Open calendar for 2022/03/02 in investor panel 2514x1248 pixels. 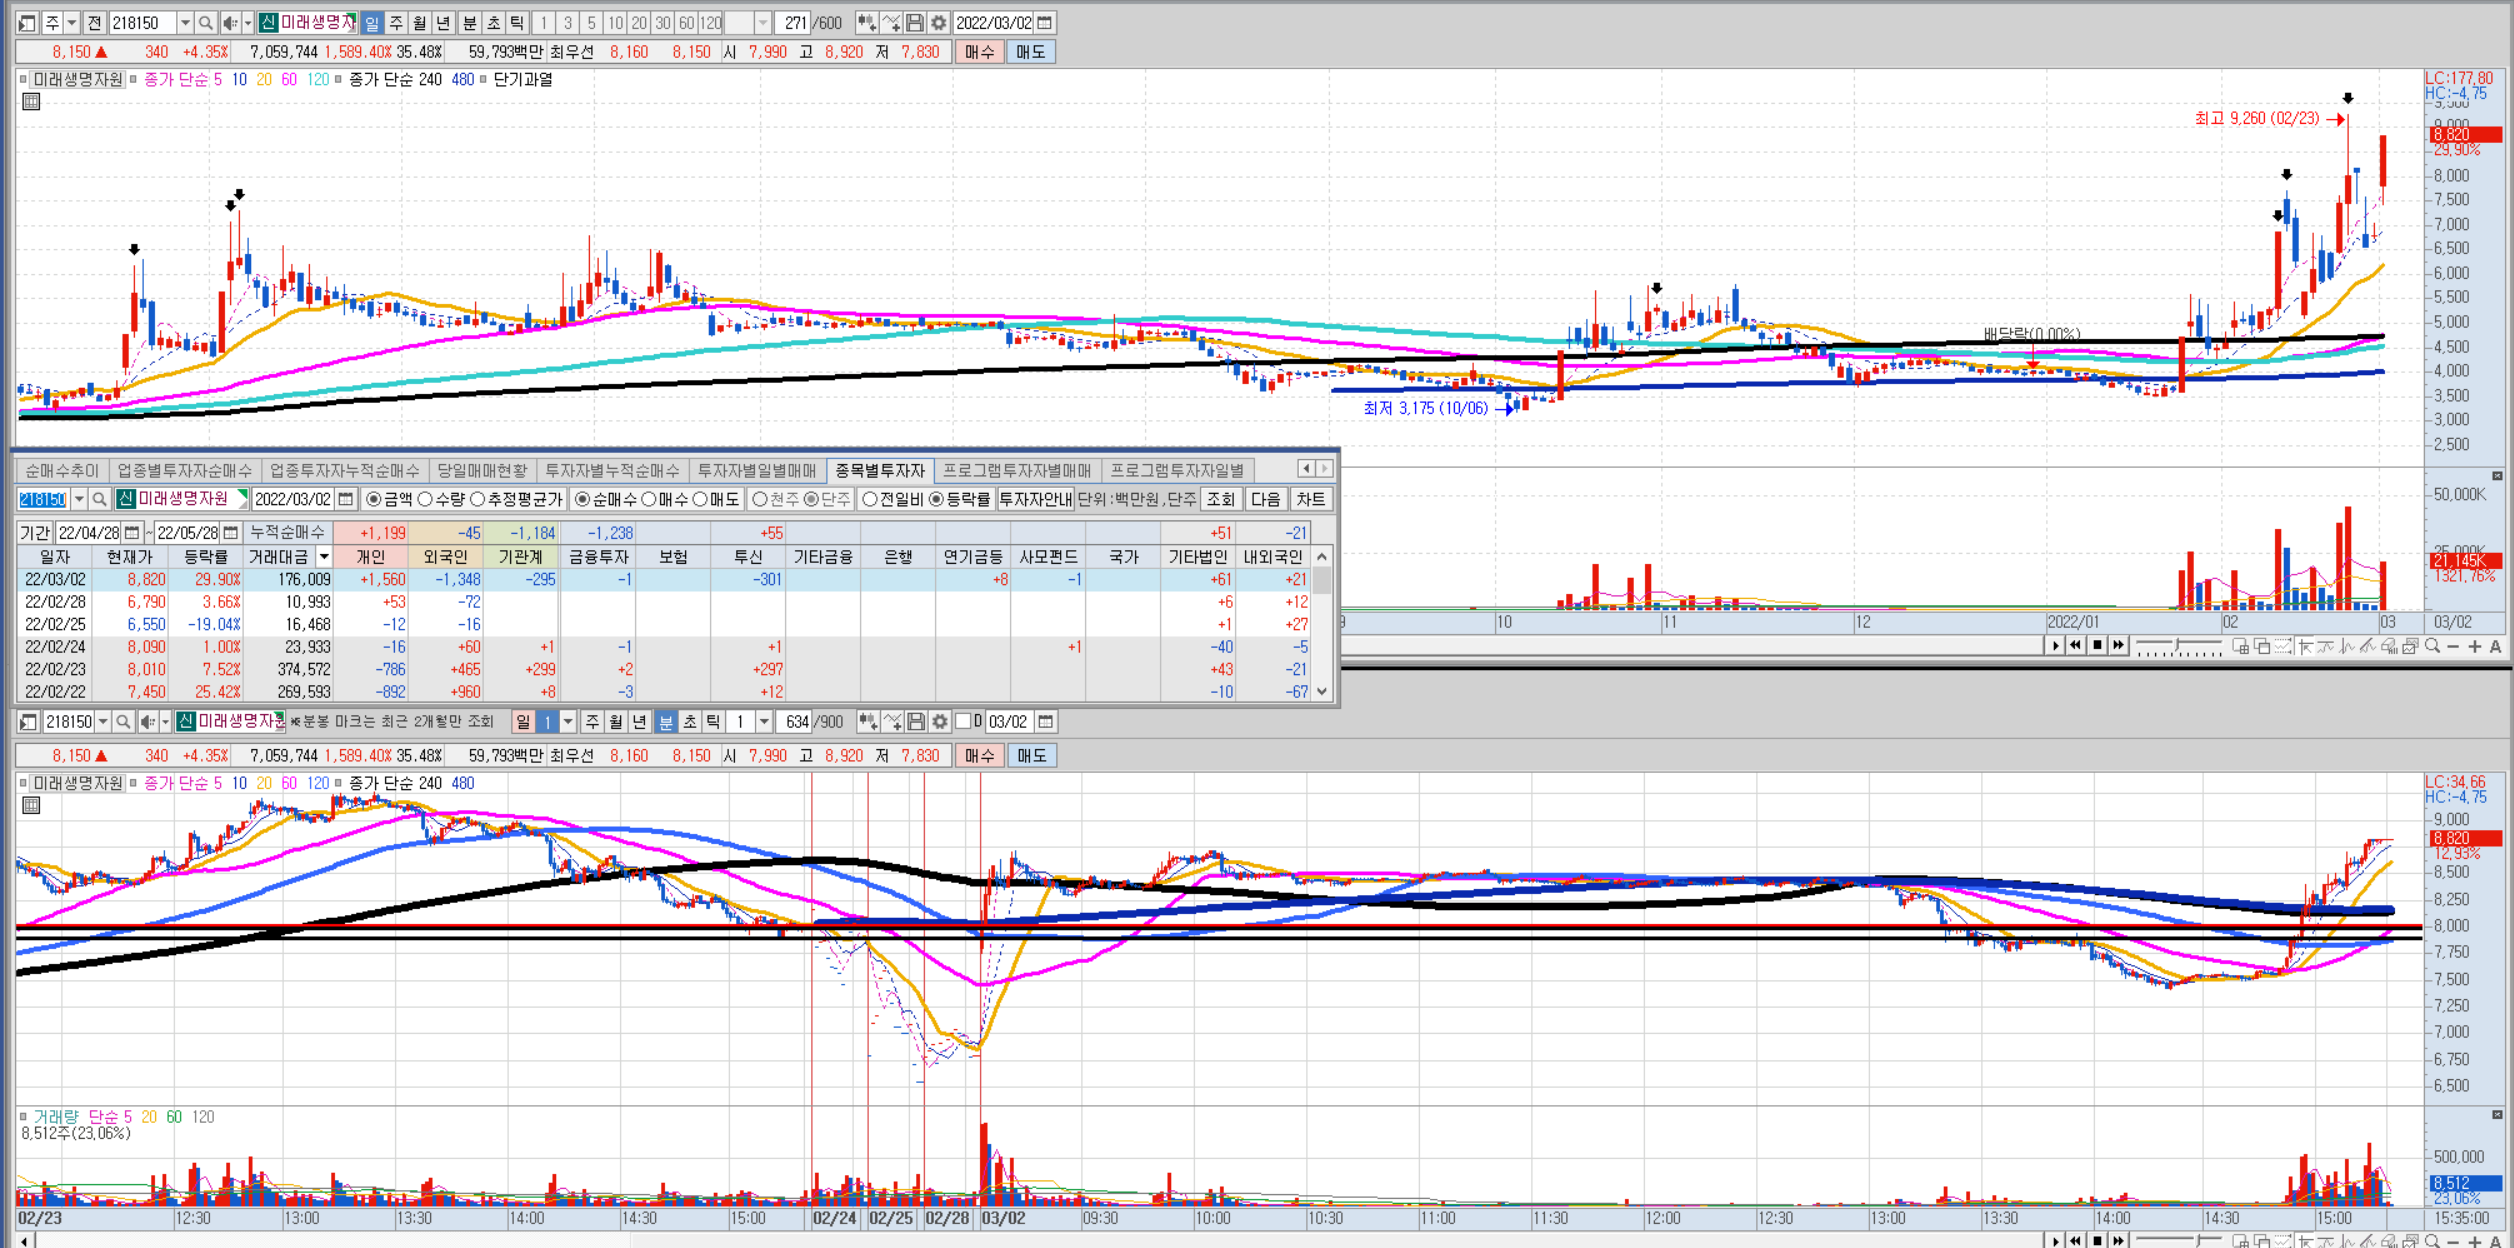click(346, 499)
